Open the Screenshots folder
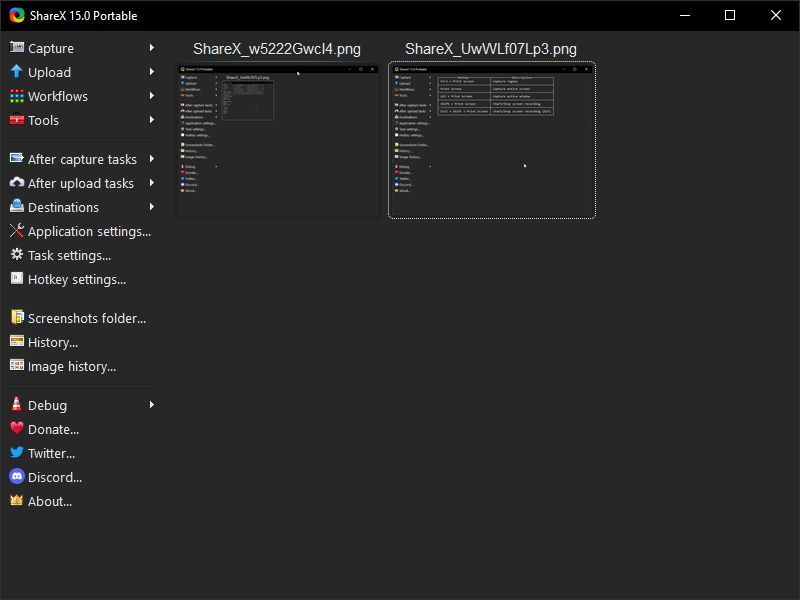 (87, 318)
